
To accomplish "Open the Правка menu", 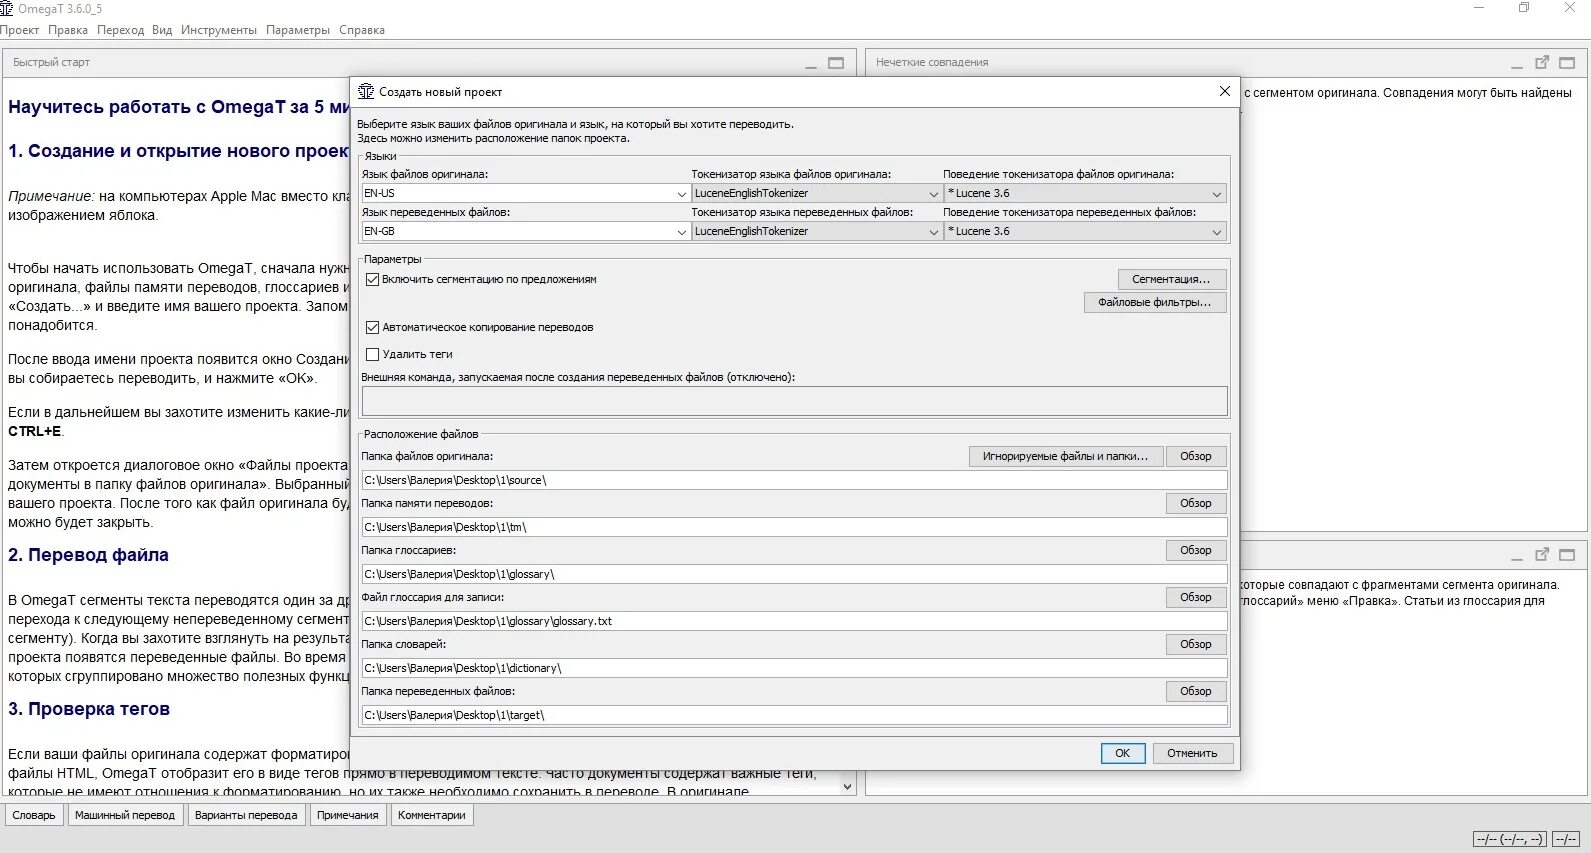I will pos(68,30).
